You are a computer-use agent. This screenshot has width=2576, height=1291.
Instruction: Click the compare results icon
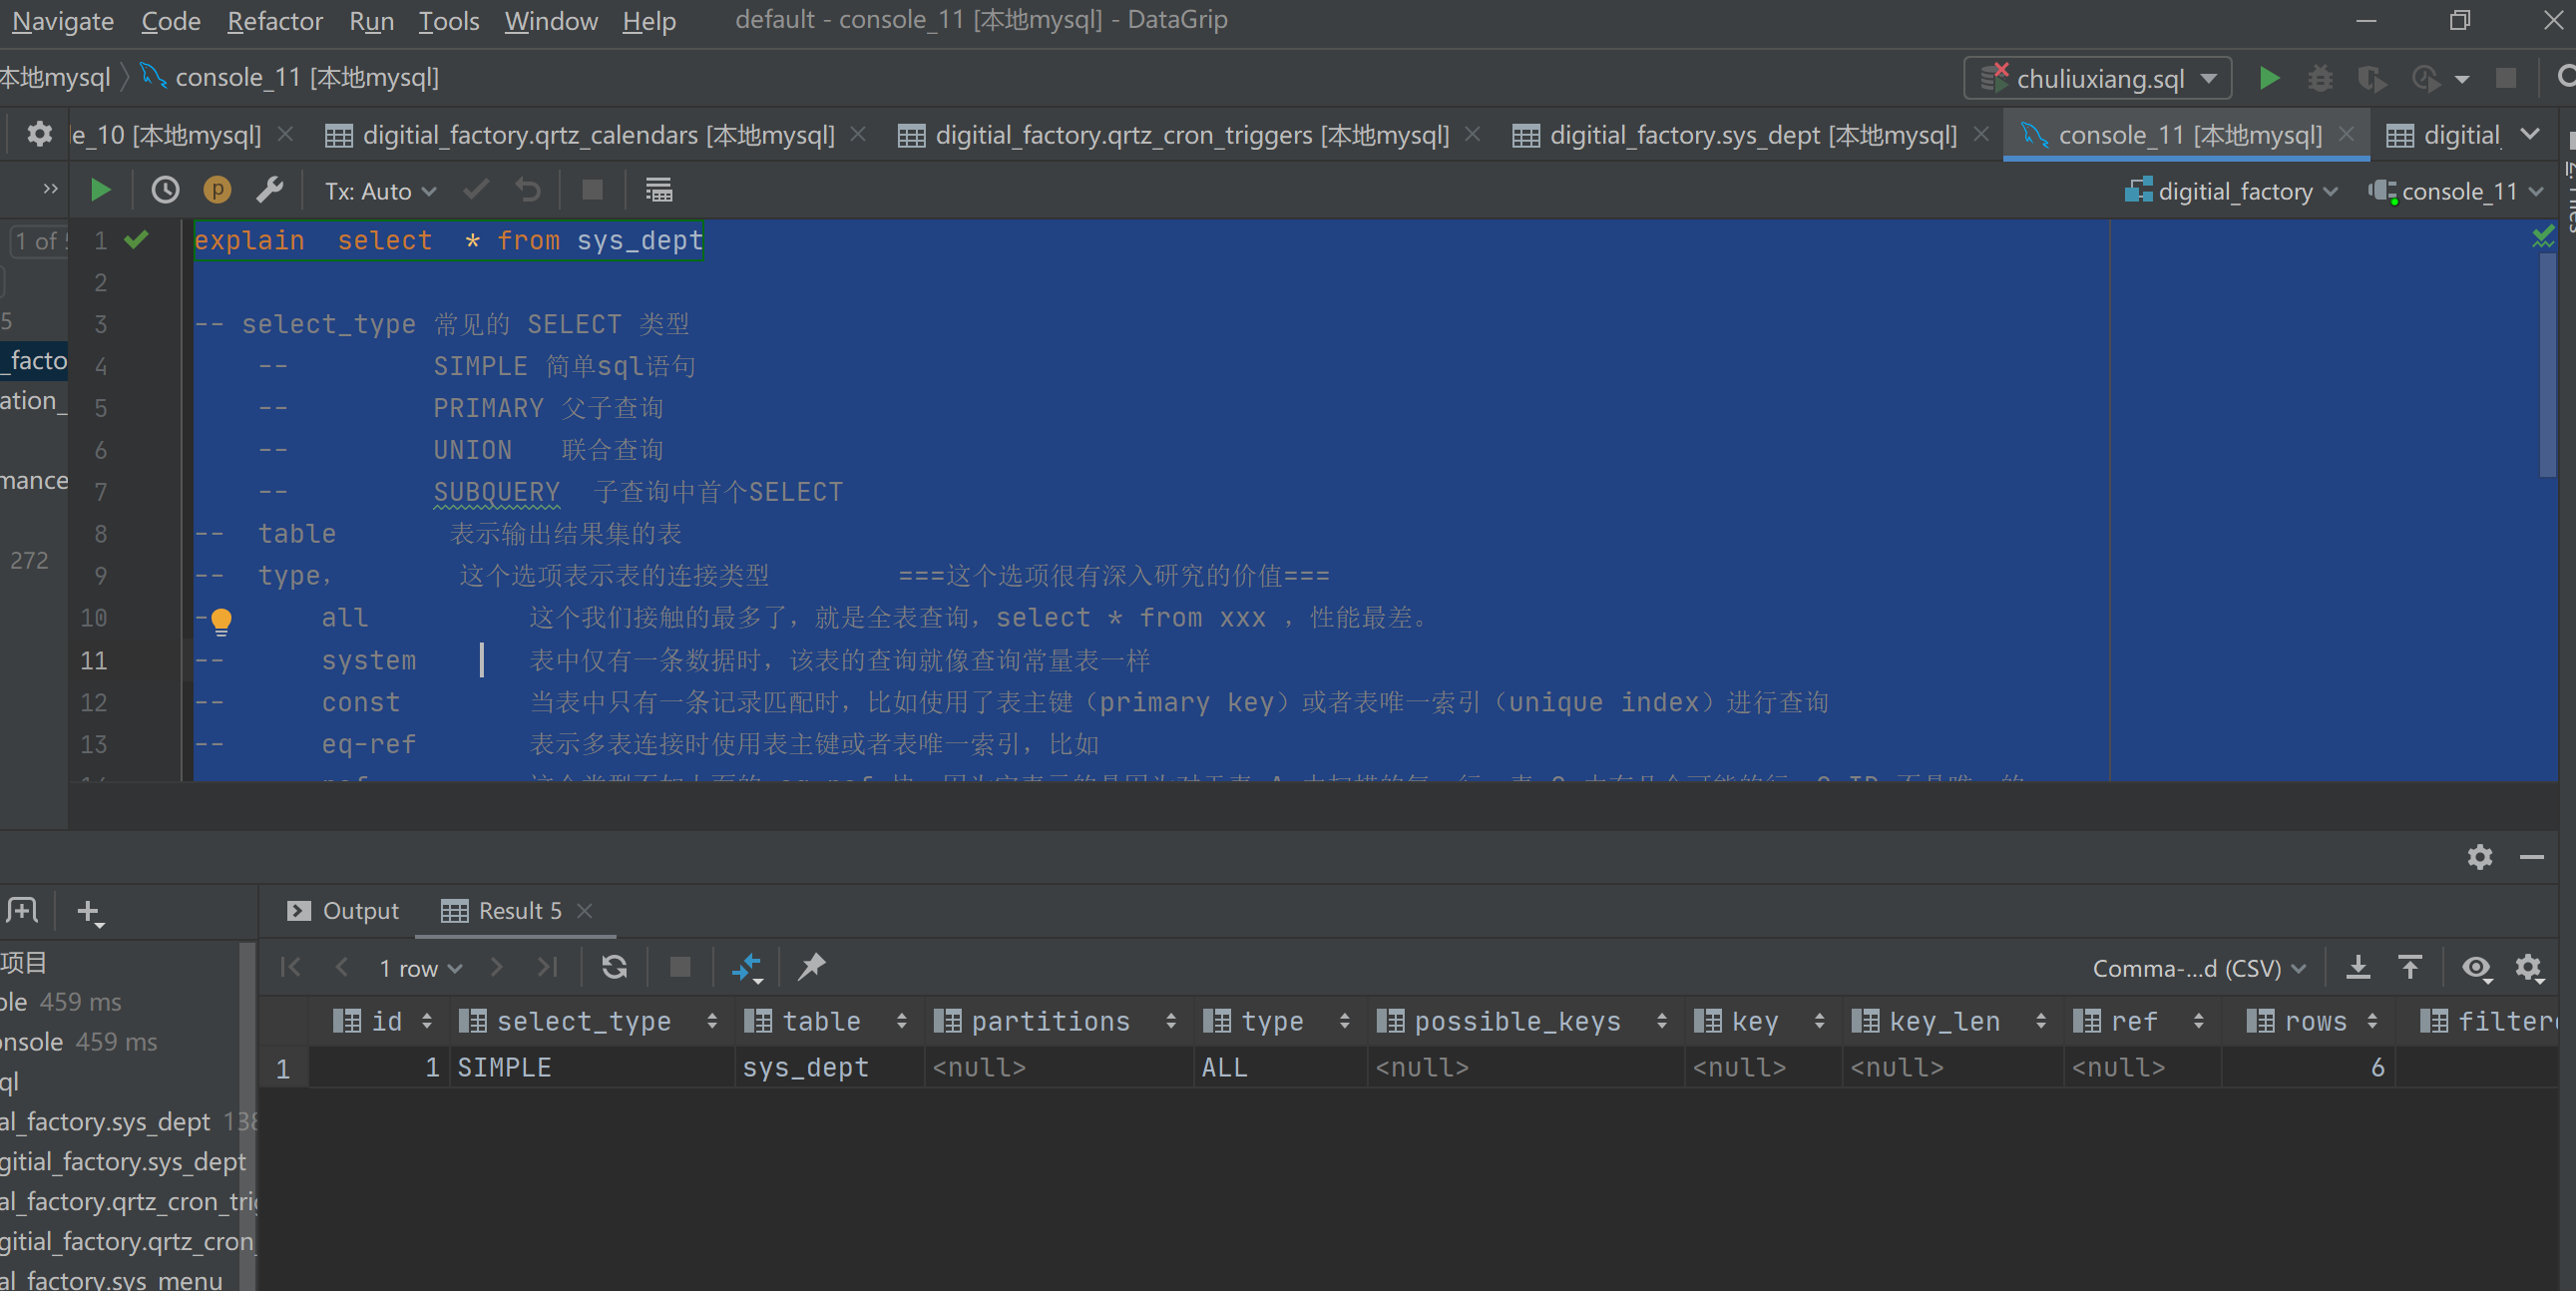pyautogui.click(x=746, y=967)
